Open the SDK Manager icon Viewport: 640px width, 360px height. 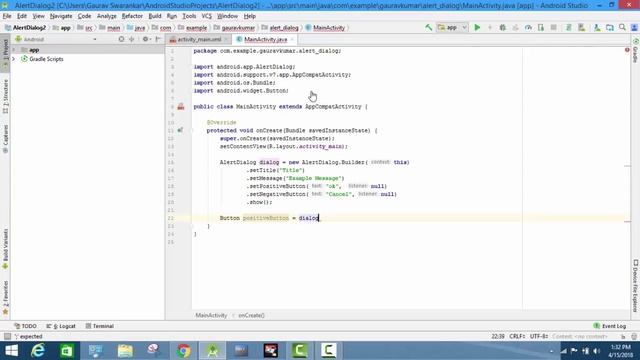[597, 27]
